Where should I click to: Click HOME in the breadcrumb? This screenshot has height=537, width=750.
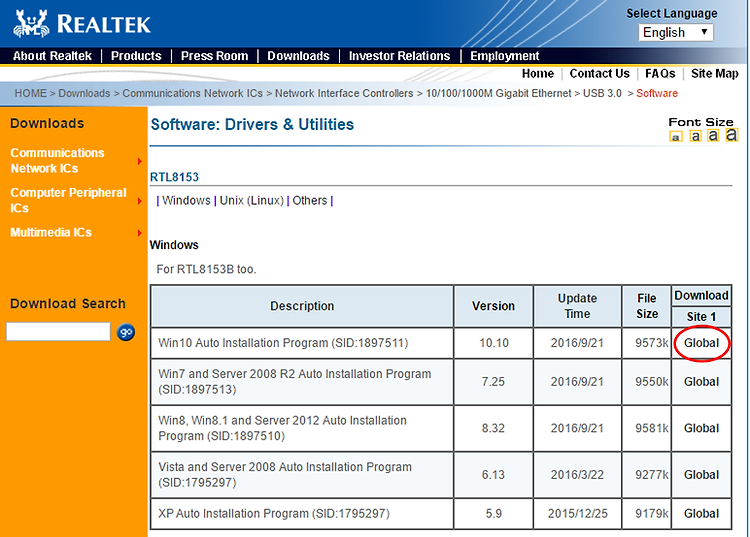tap(31, 93)
